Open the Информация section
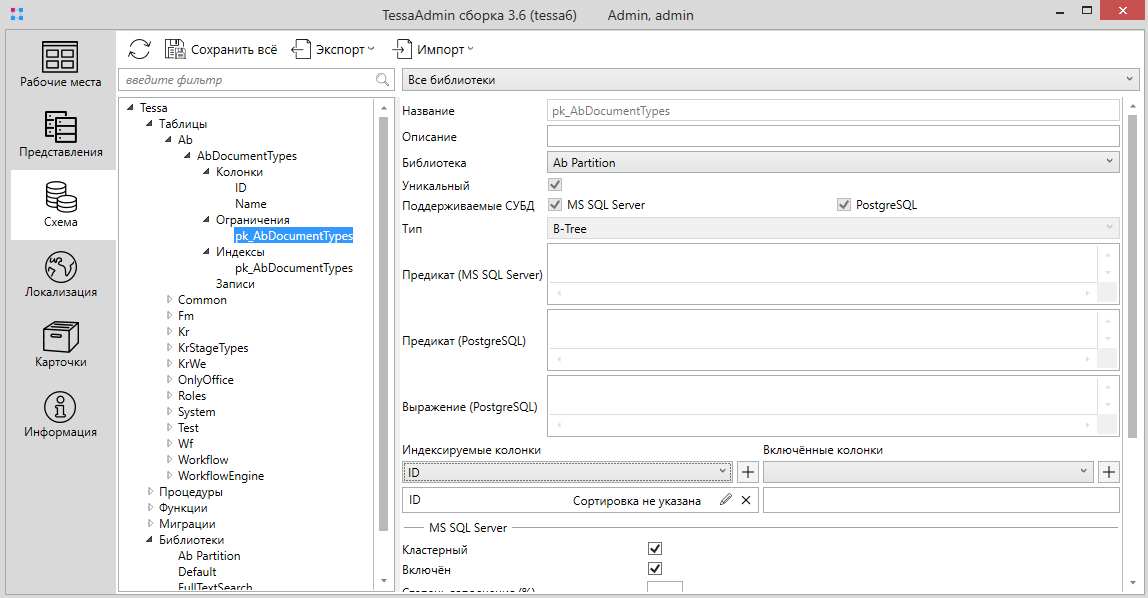The width and height of the screenshot is (1148, 598). pos(61,415)
